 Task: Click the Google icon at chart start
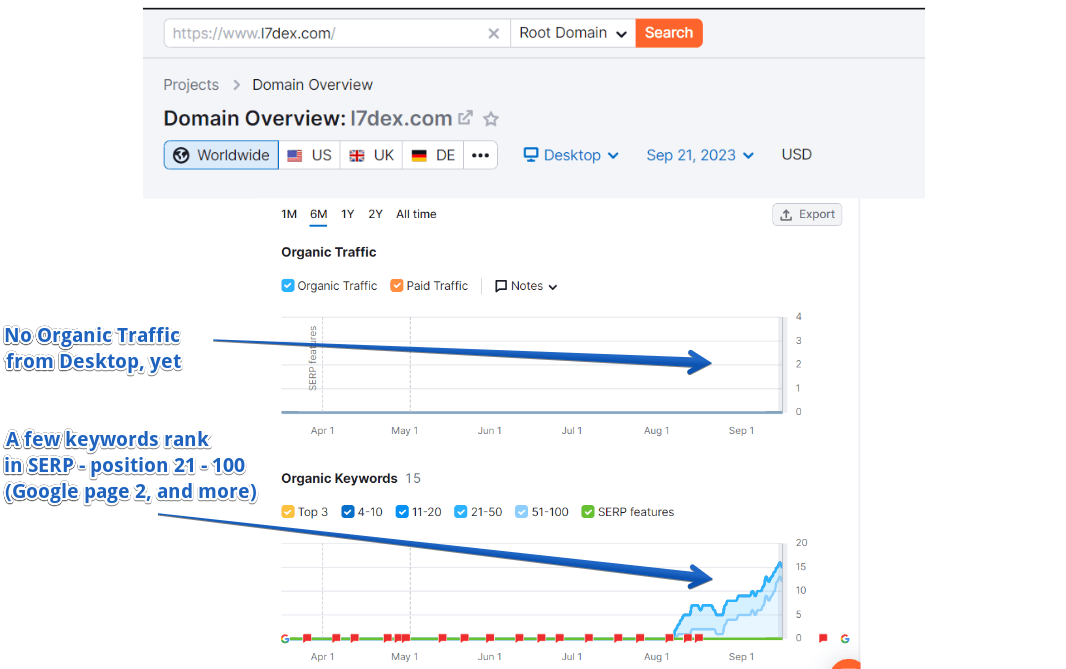[285, 638]
